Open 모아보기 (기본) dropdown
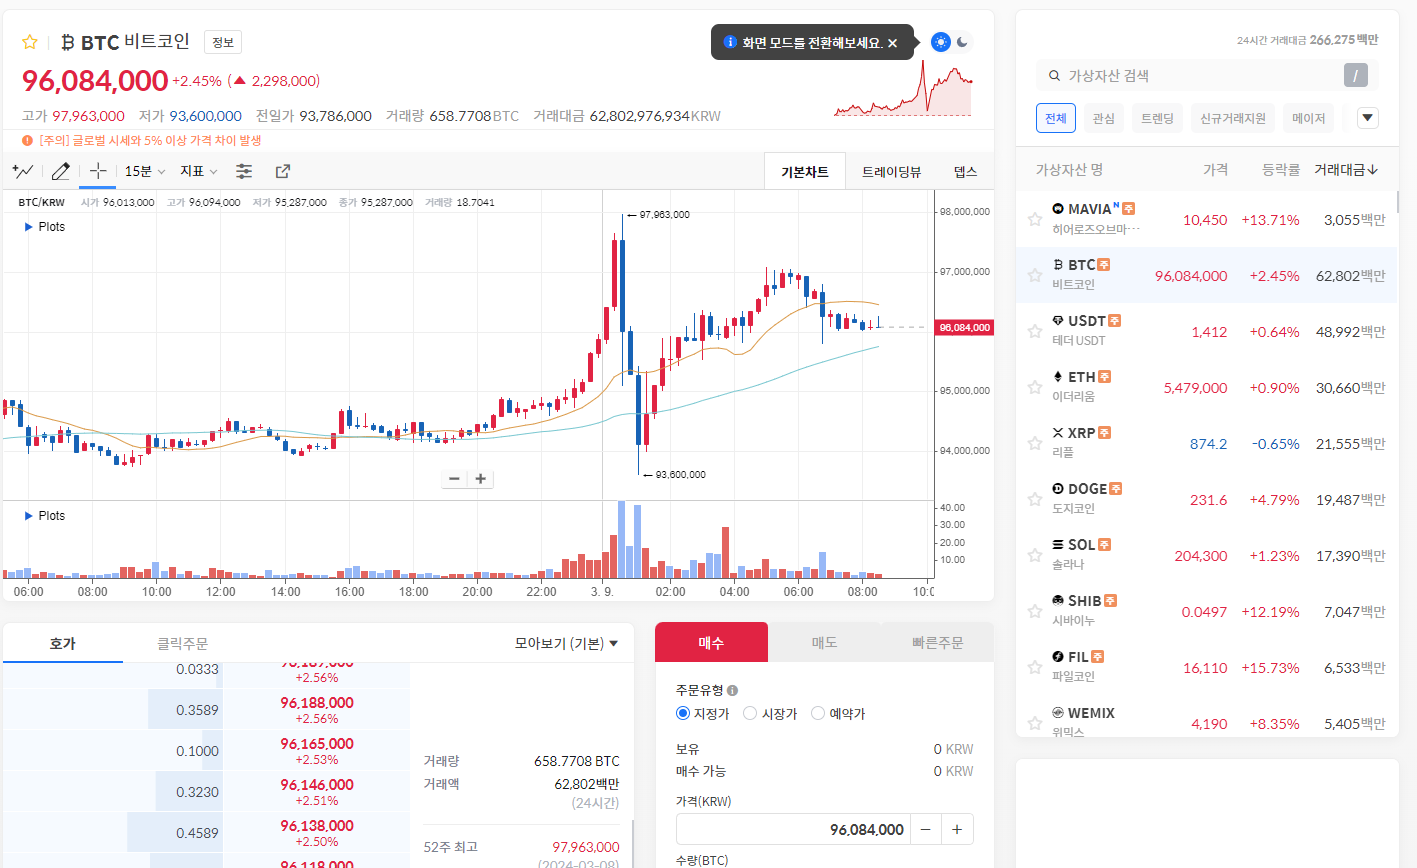 (x=566, y=643)
